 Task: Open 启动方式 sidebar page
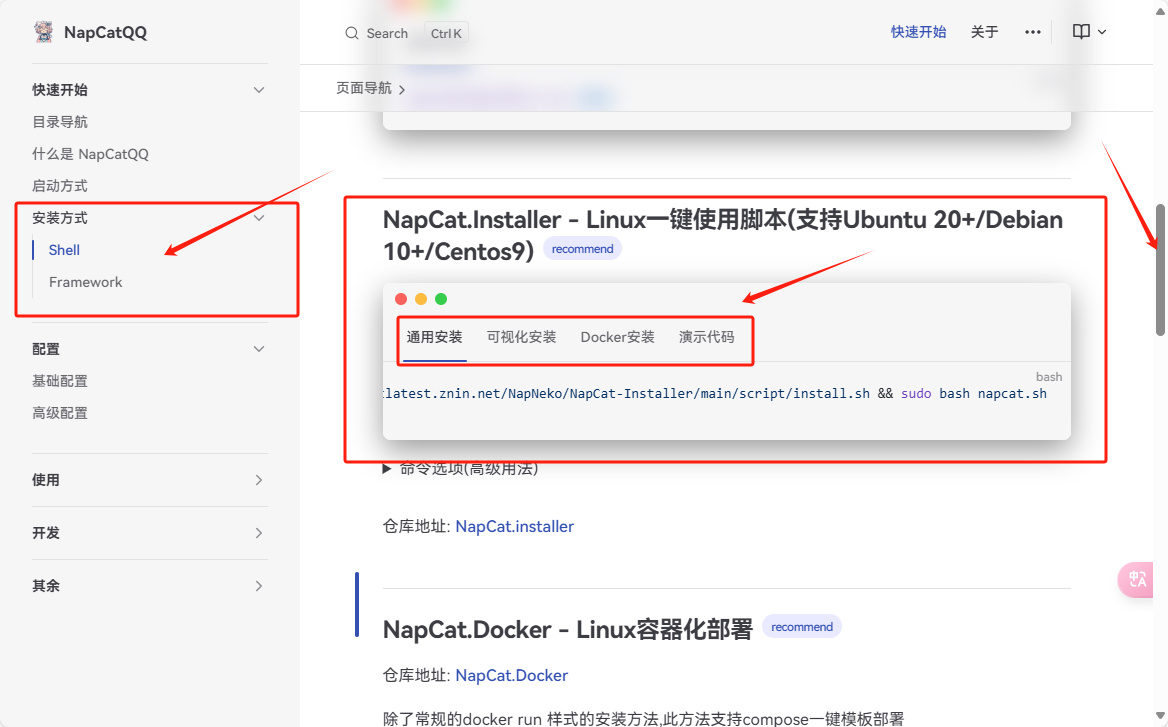click(60, 186)
